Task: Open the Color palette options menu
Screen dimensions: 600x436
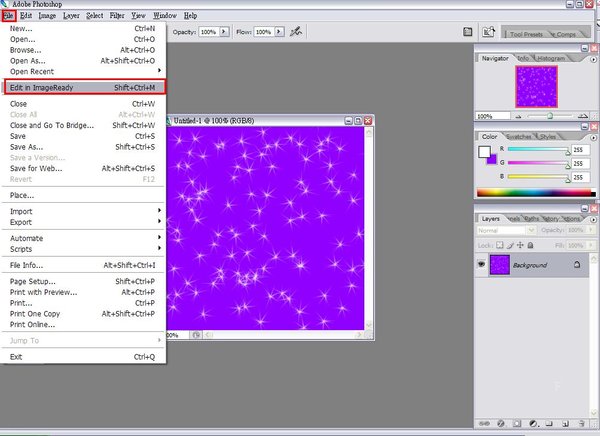Action: click(x=593, y=137)
